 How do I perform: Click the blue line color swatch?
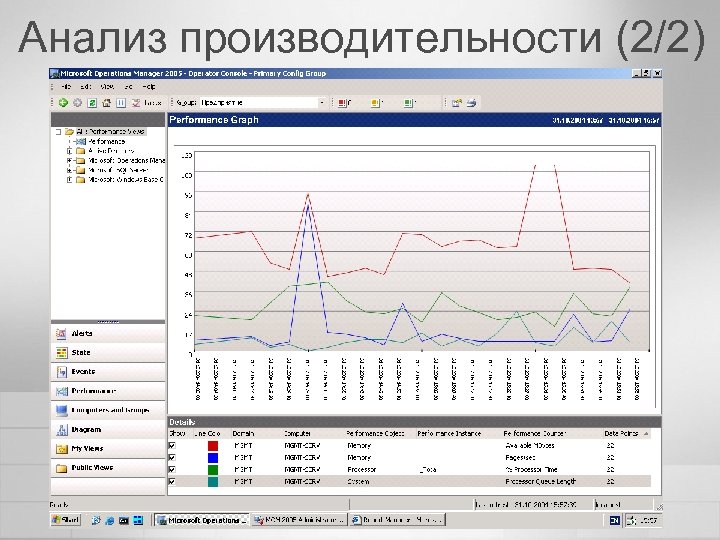tap(213, 458)
